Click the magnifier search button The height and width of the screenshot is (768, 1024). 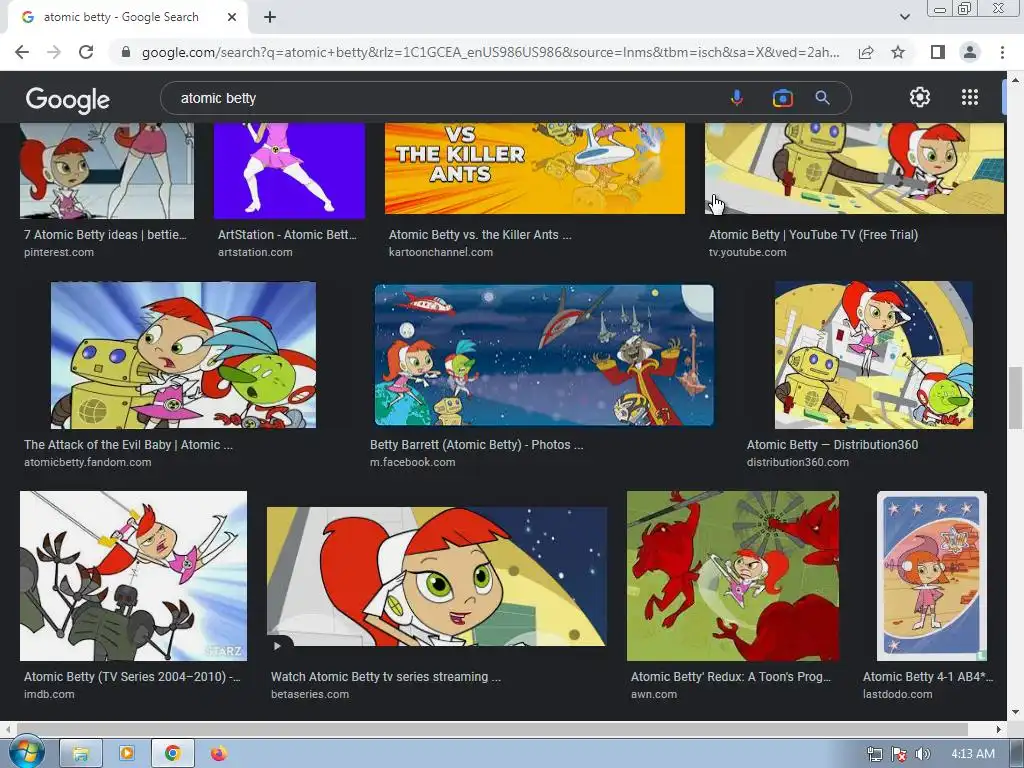[x=822, y=98]
